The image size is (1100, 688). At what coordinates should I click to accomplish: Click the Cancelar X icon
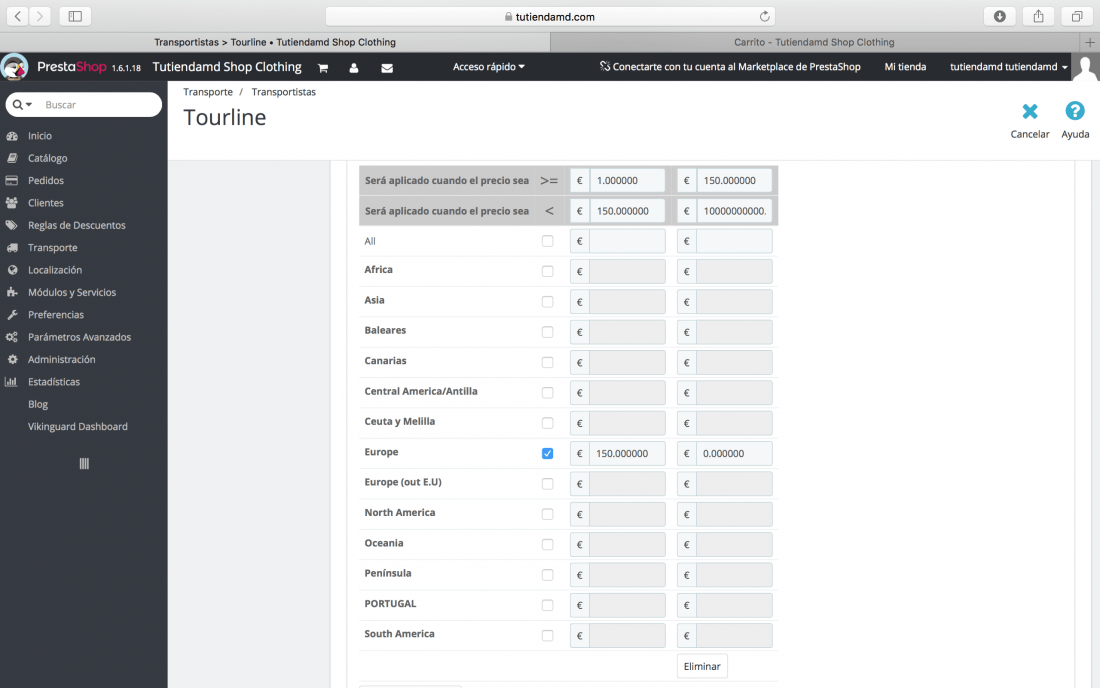tap(1030, 111)
